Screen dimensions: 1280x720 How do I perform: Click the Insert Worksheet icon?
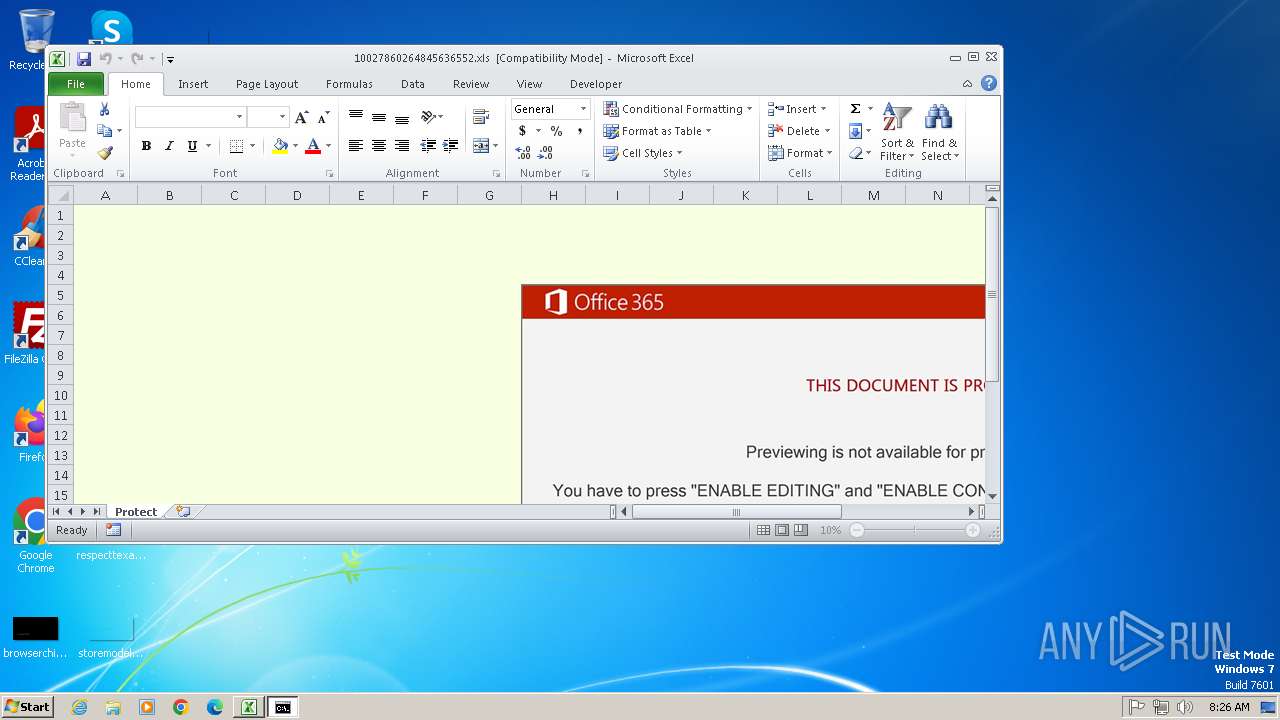183,511
